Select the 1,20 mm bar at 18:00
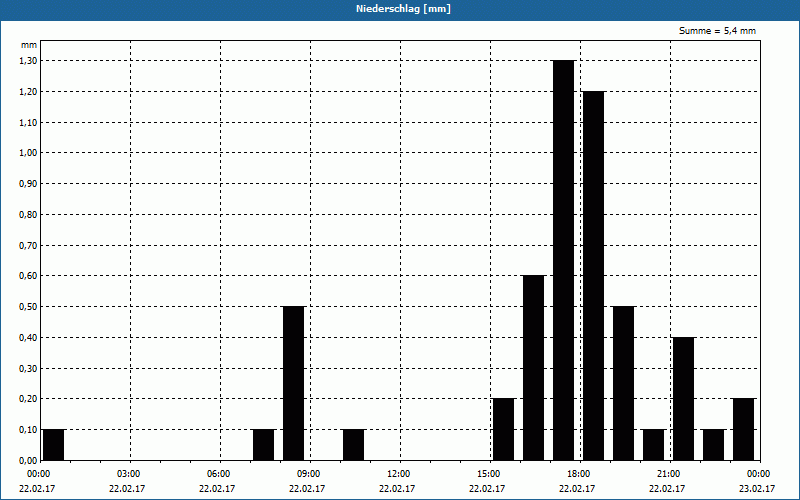800x500 pixels. tap(593, 276)
